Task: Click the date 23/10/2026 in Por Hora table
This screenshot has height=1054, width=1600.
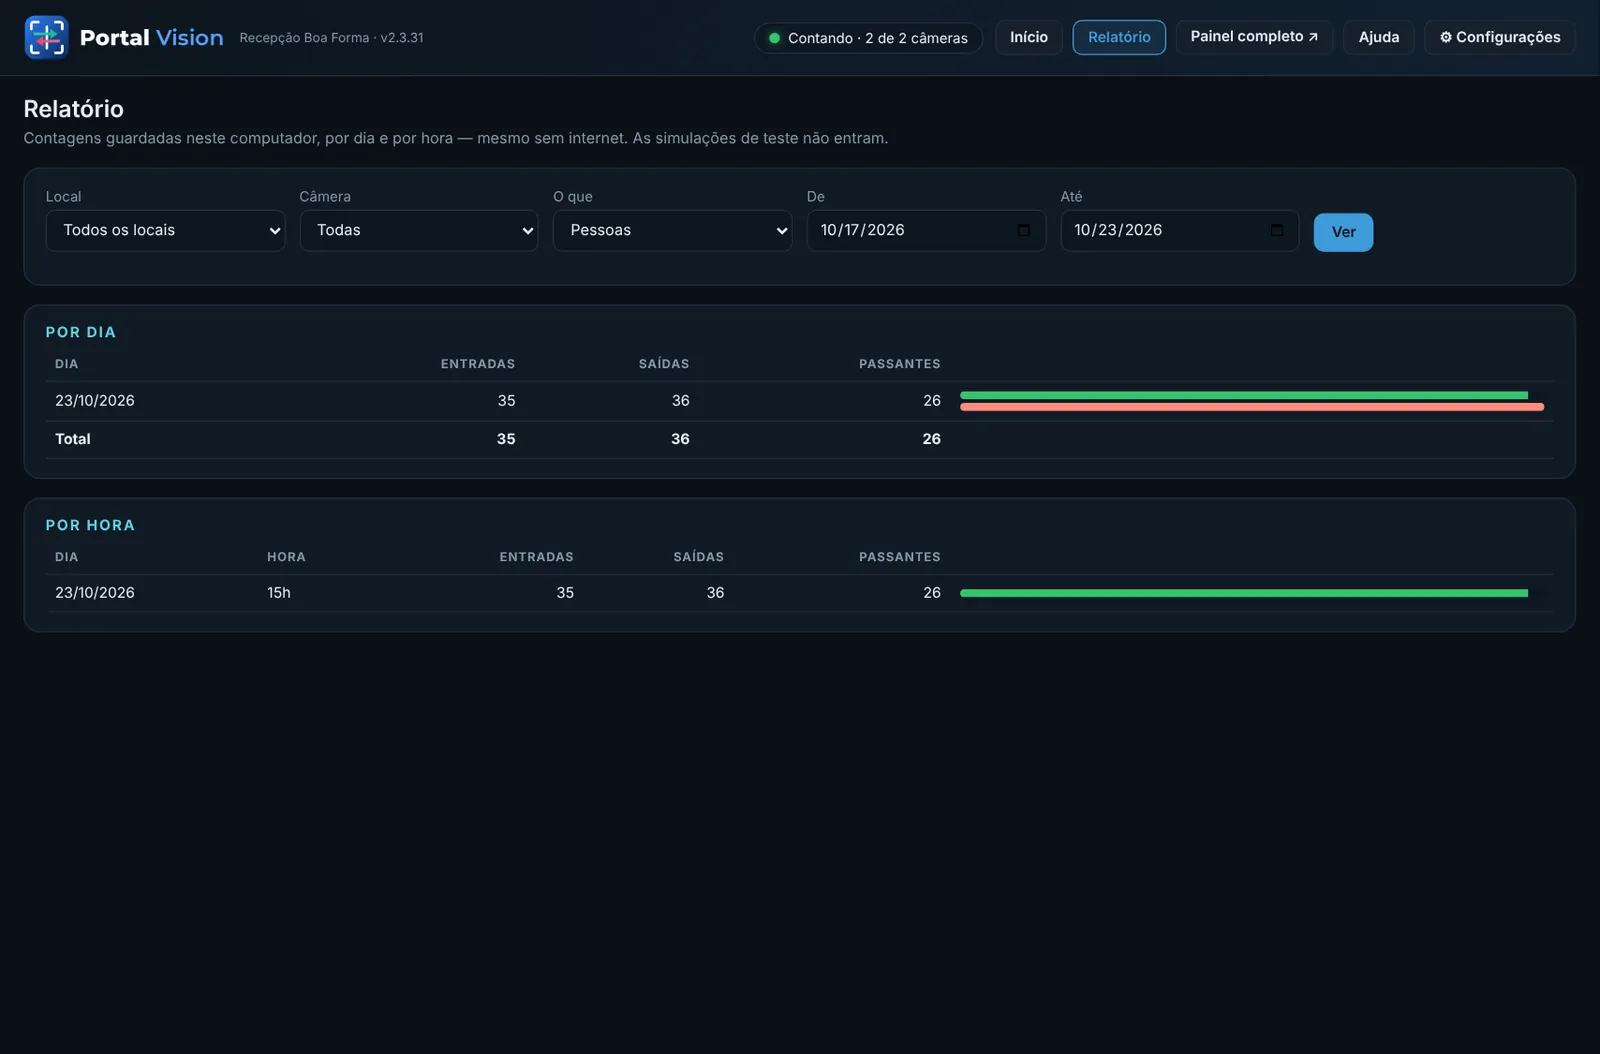Action: [x=95, y=593]
